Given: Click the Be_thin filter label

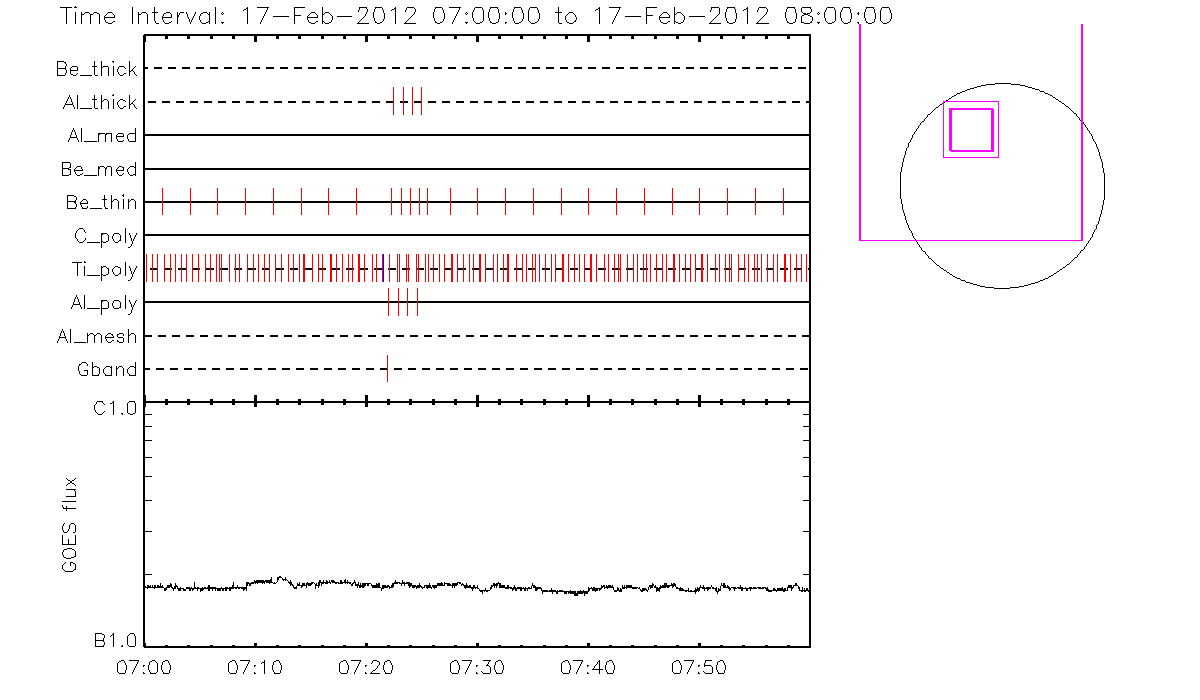Looking at the screenshot, I should pyautogui.click(x=101, y=203).
